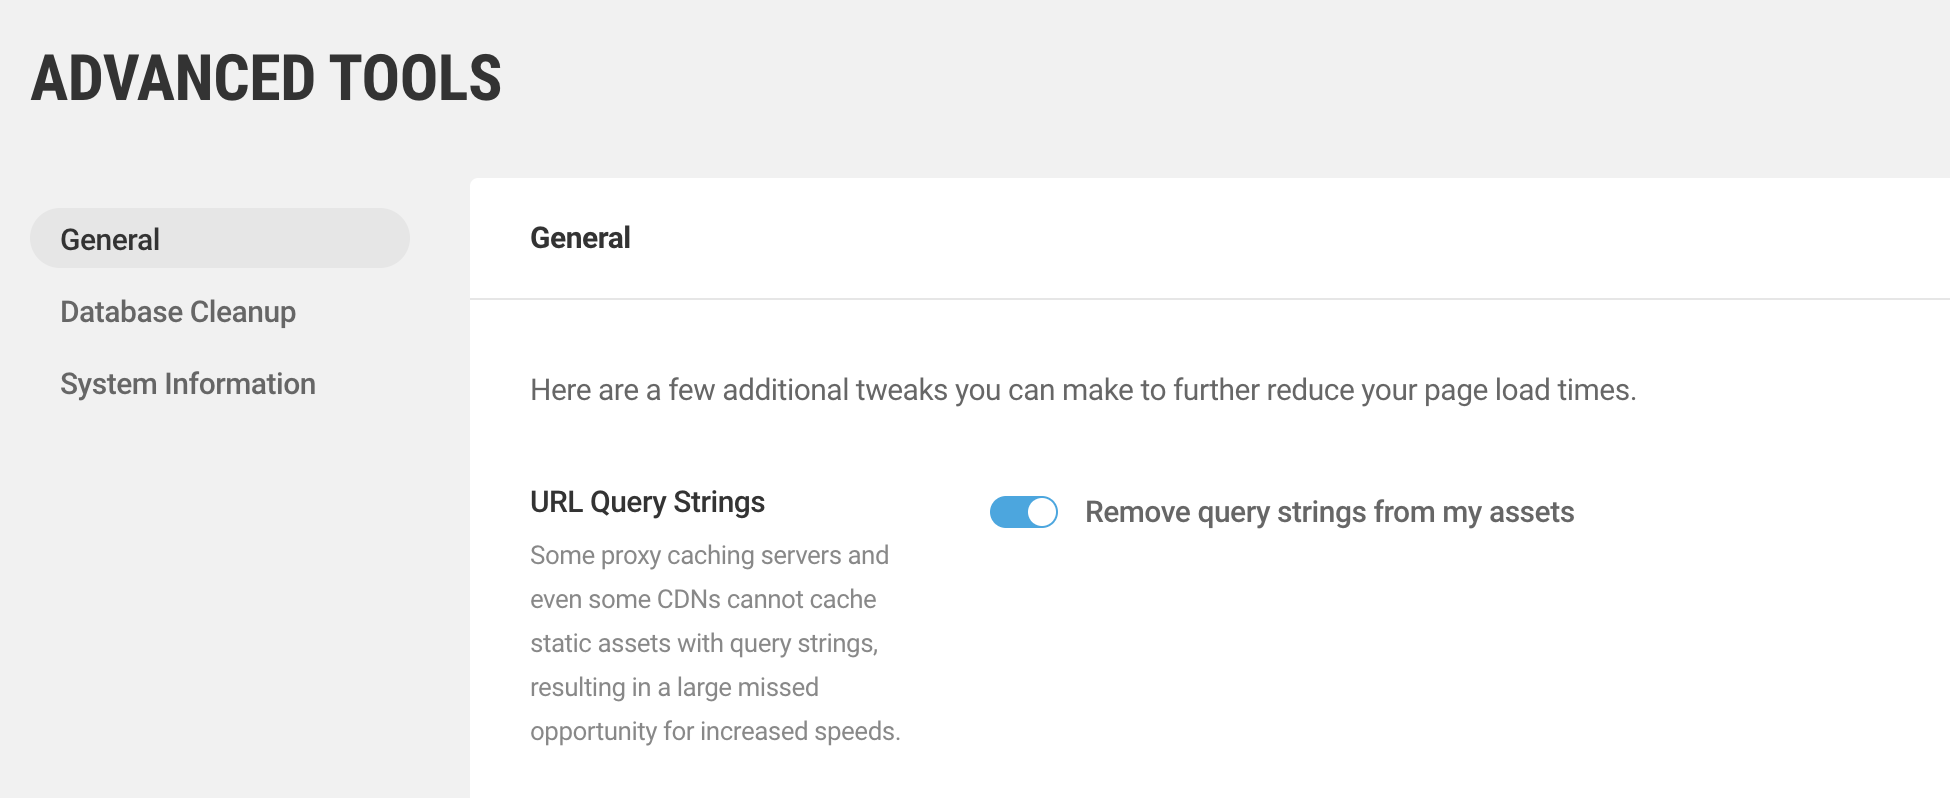Click the divider under the General header
1950x798 pixels.
click(x=1200, y=298)
